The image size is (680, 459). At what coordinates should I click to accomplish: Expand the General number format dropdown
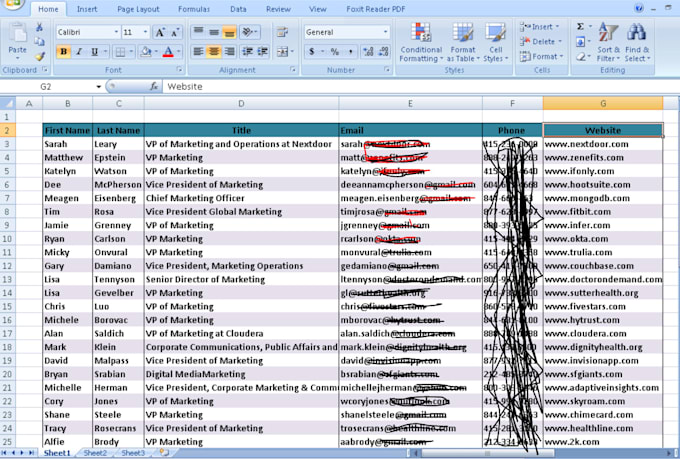(x=385, y=32)
